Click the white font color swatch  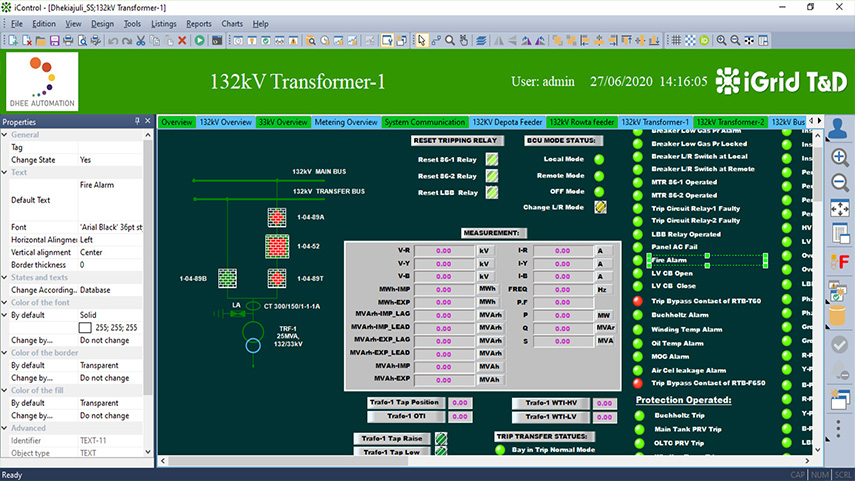pyautogui.click(x=85, y=328)
